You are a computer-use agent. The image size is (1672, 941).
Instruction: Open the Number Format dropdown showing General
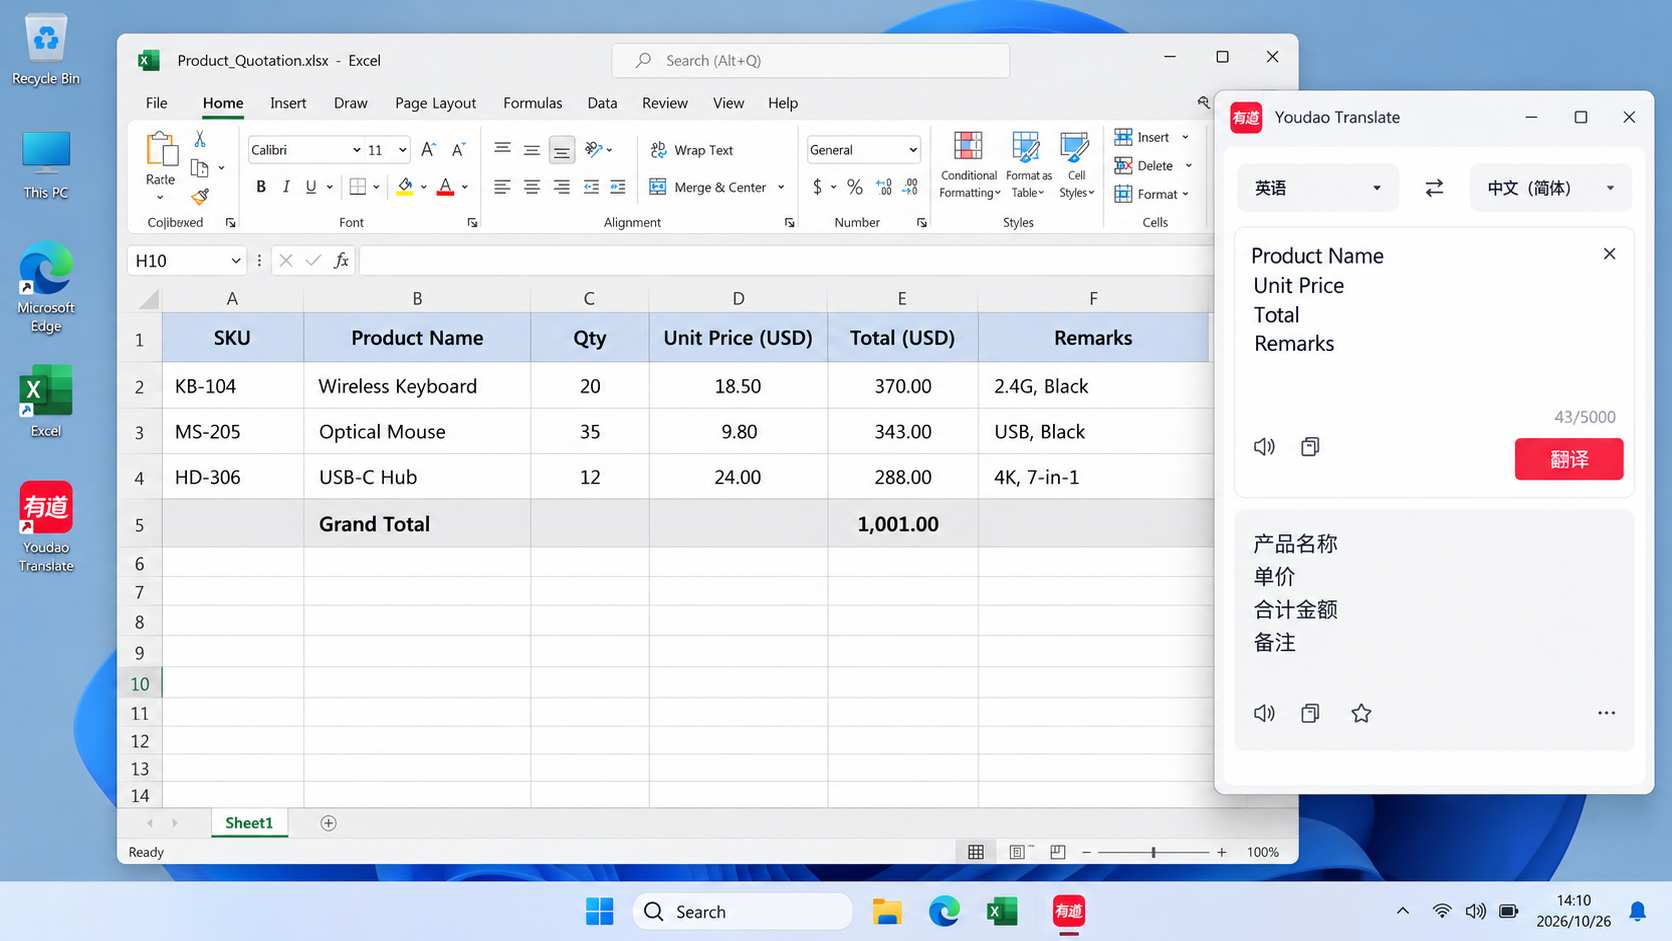click(913, 150)
